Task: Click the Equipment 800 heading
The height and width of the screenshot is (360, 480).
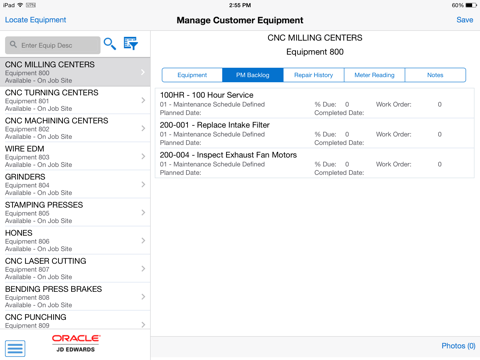Action: tap(315, 52)
